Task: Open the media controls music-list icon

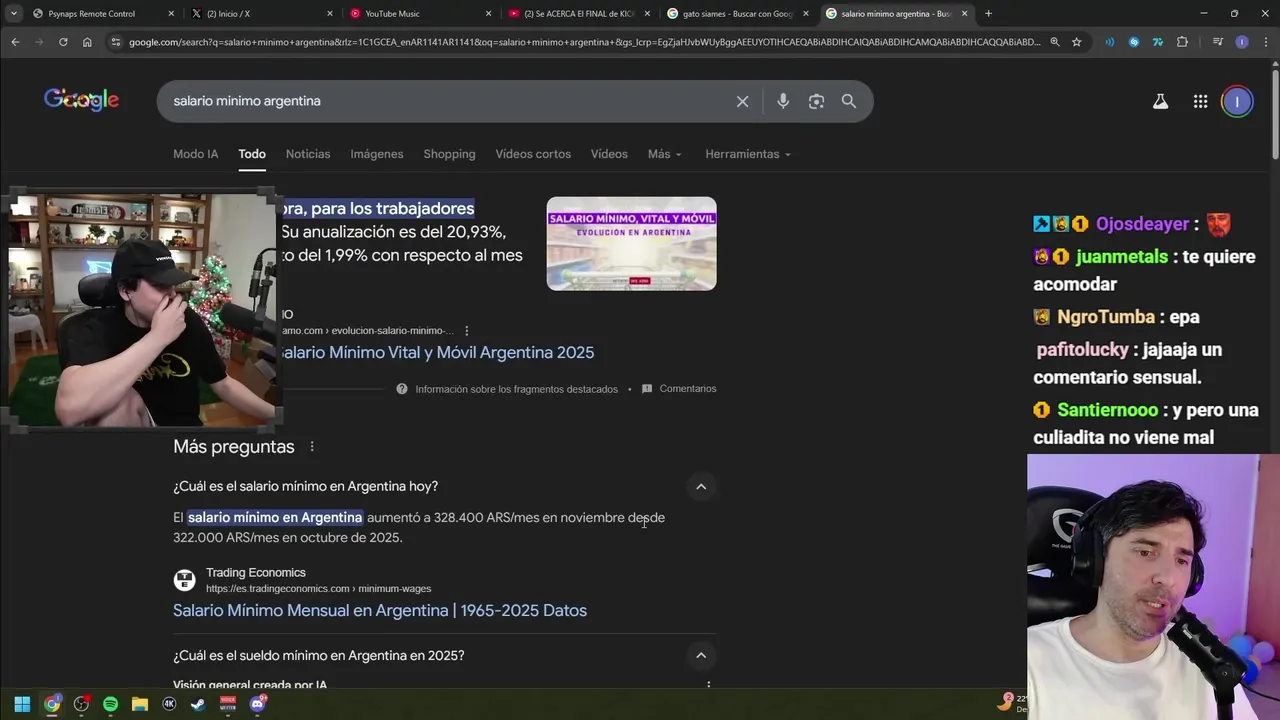Action: (x=1217, y=42)
